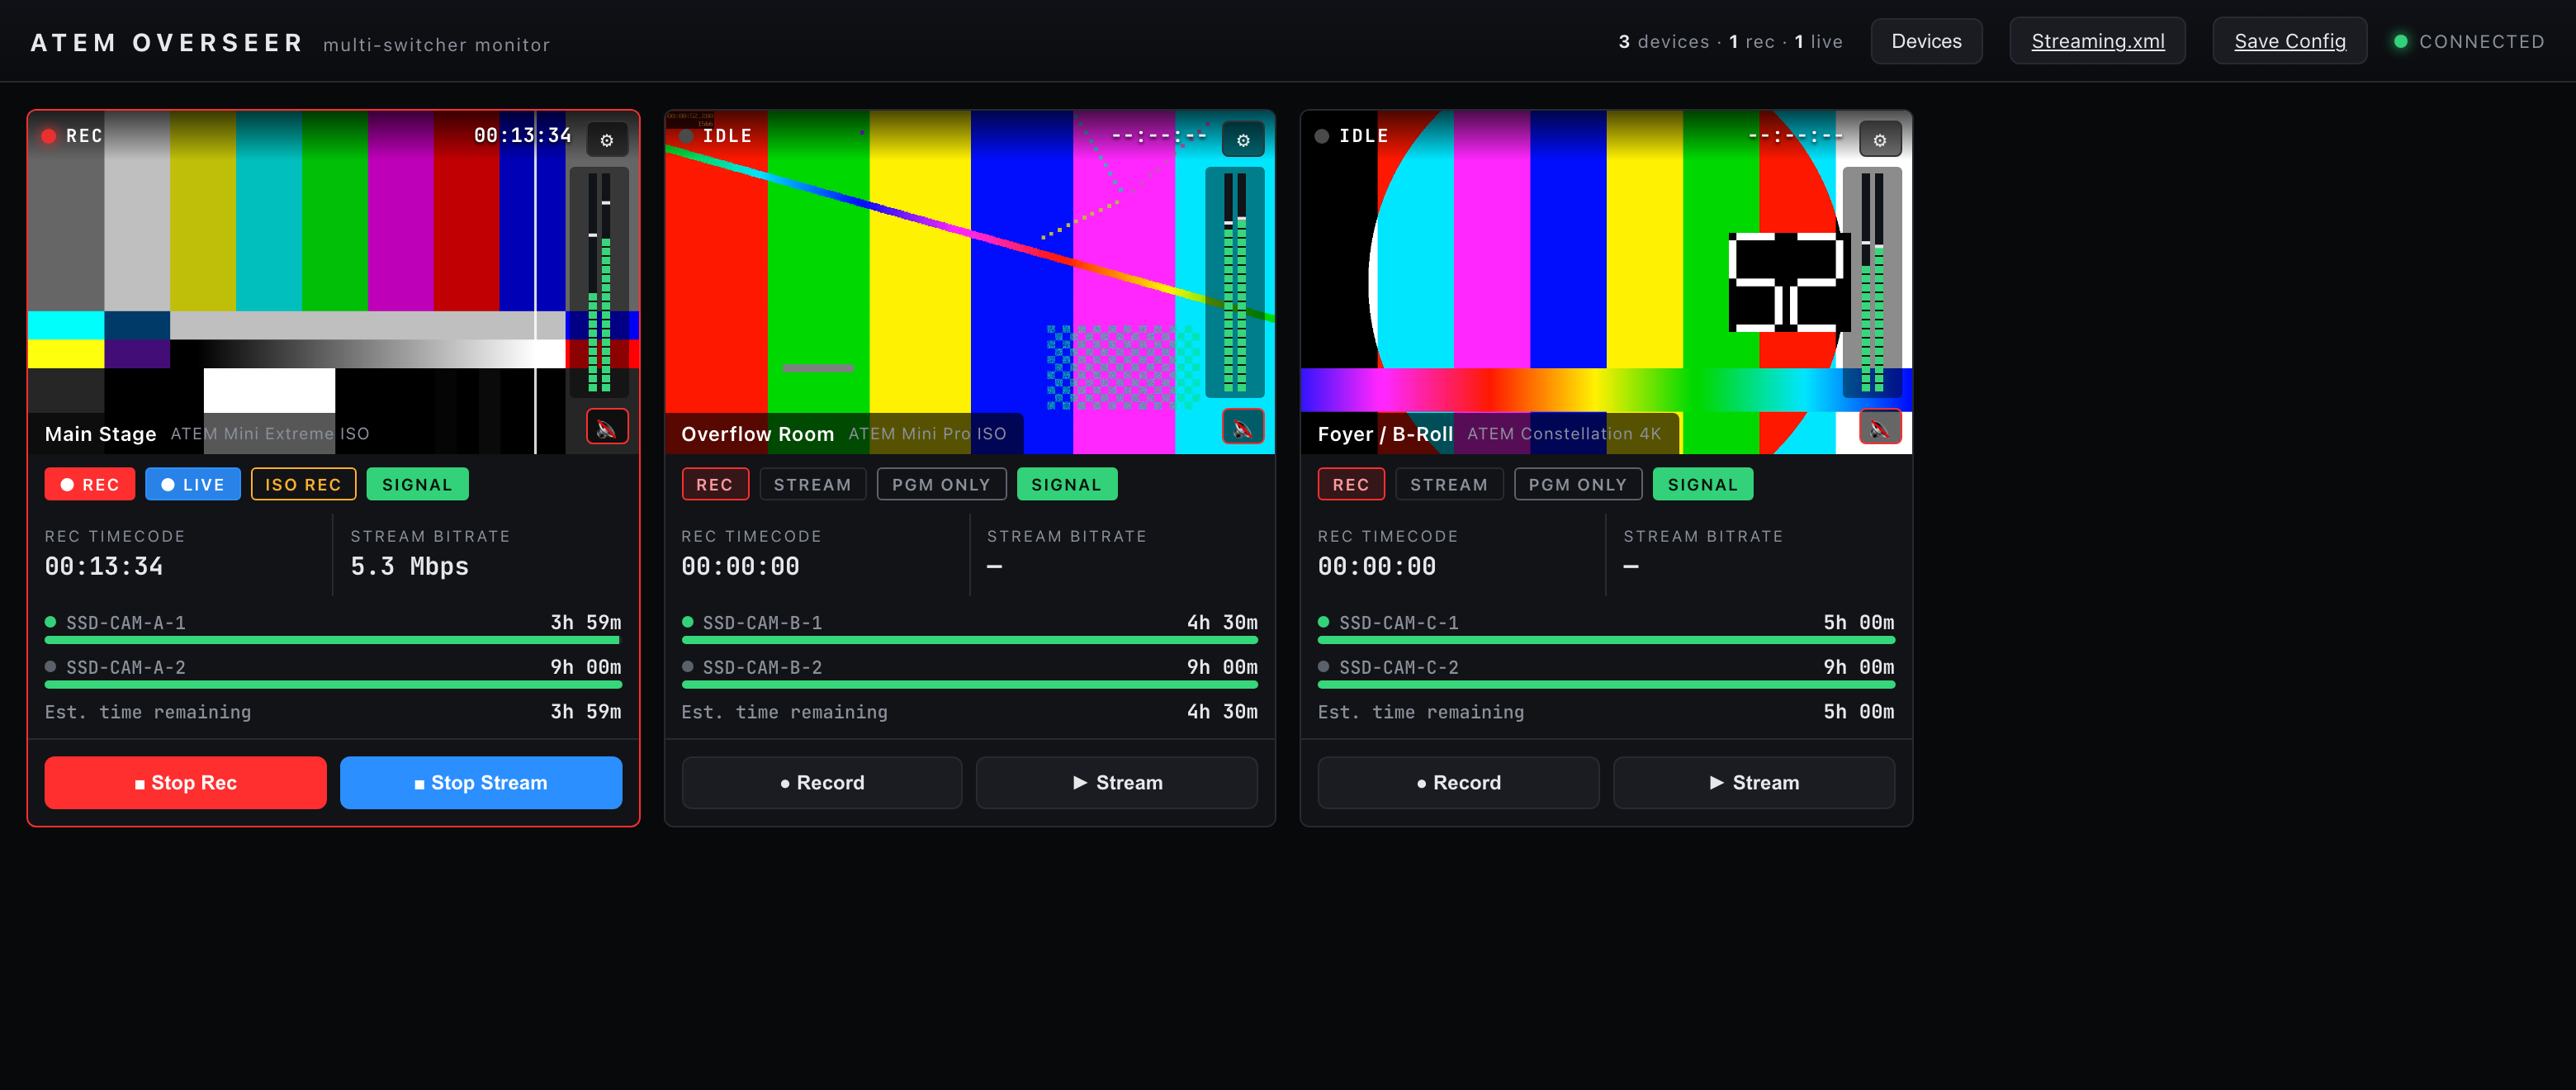
Task: Click the Foyer / B-Roll device name
Action: (1385, 434)
